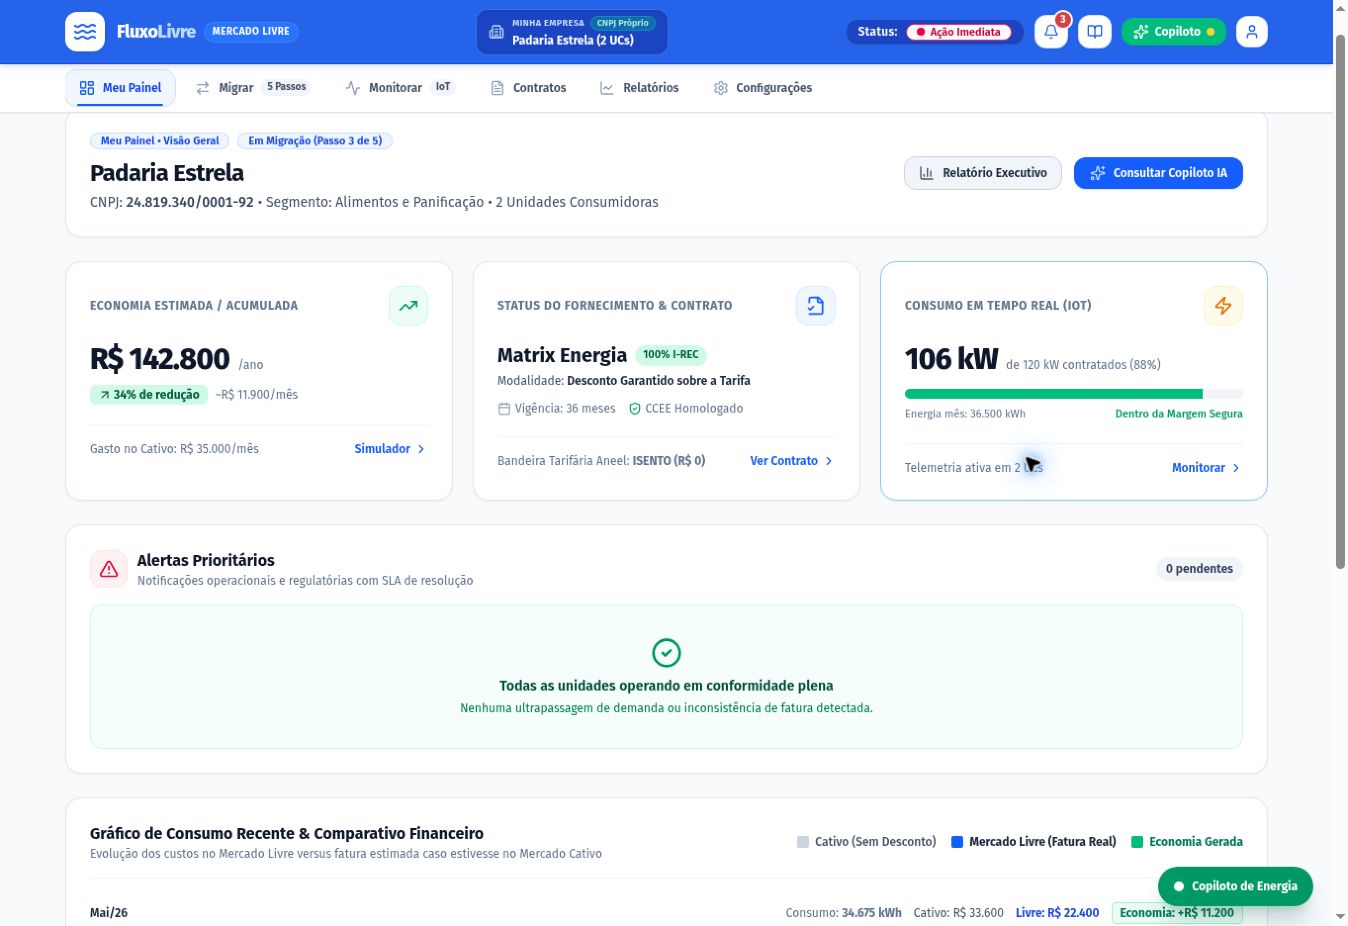The width and height of the screenshot is (1348, 926).
Task: Open the user profile icon
Action: (1252, 32)
